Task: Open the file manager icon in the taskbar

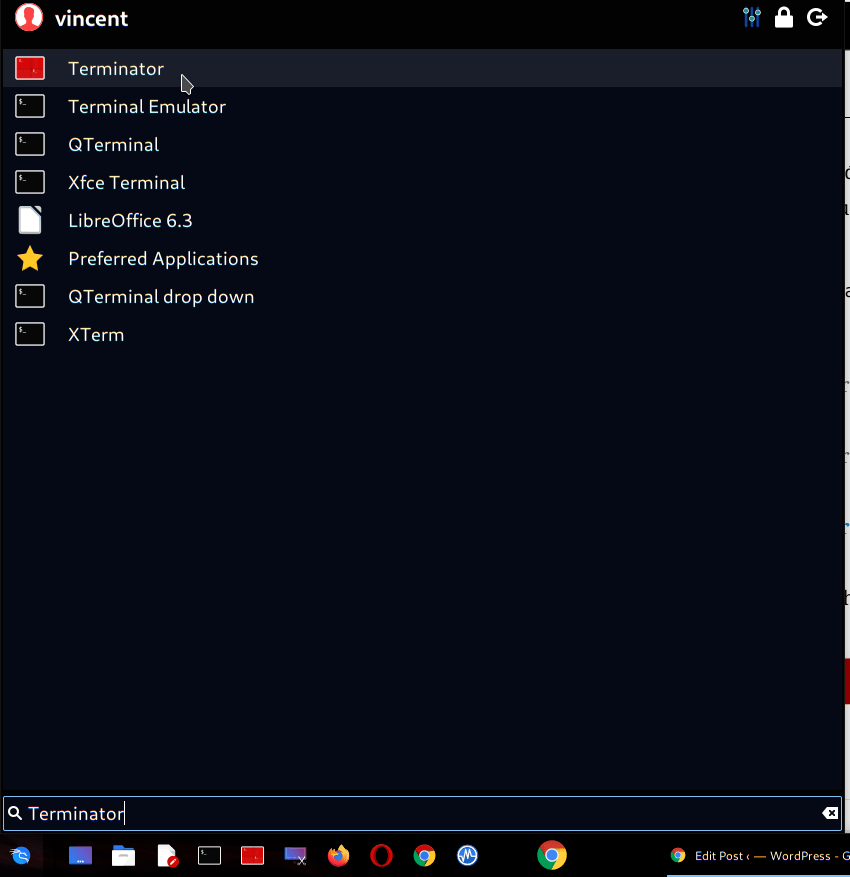Action: click(123, 855)
